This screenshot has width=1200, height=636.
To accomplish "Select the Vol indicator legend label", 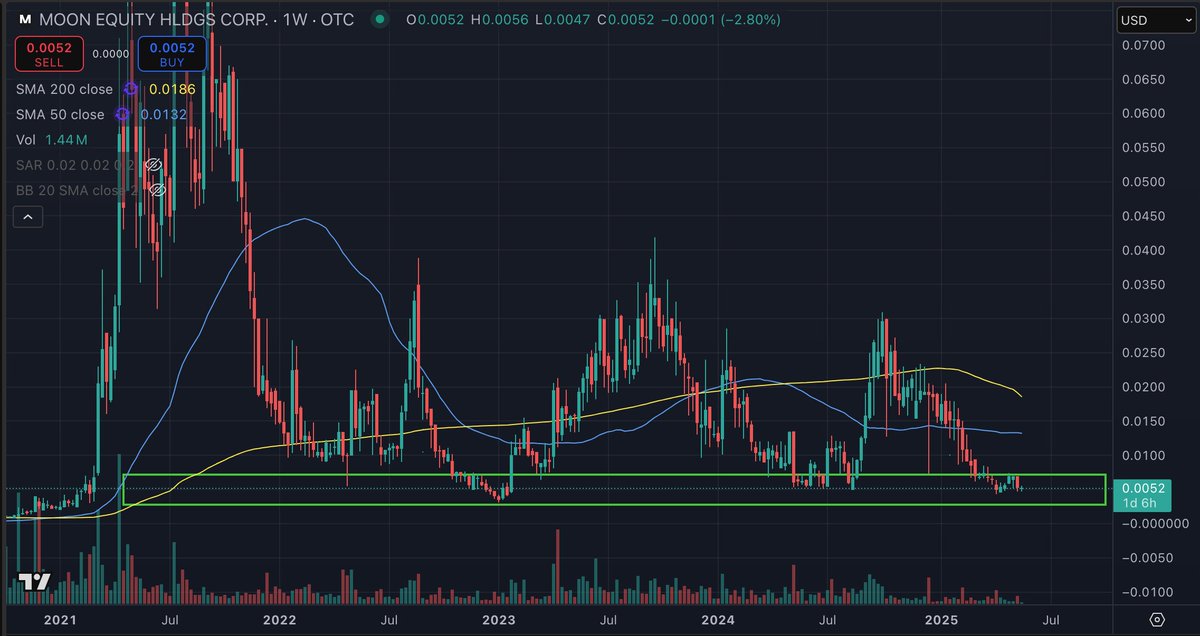I will point(27,139).
